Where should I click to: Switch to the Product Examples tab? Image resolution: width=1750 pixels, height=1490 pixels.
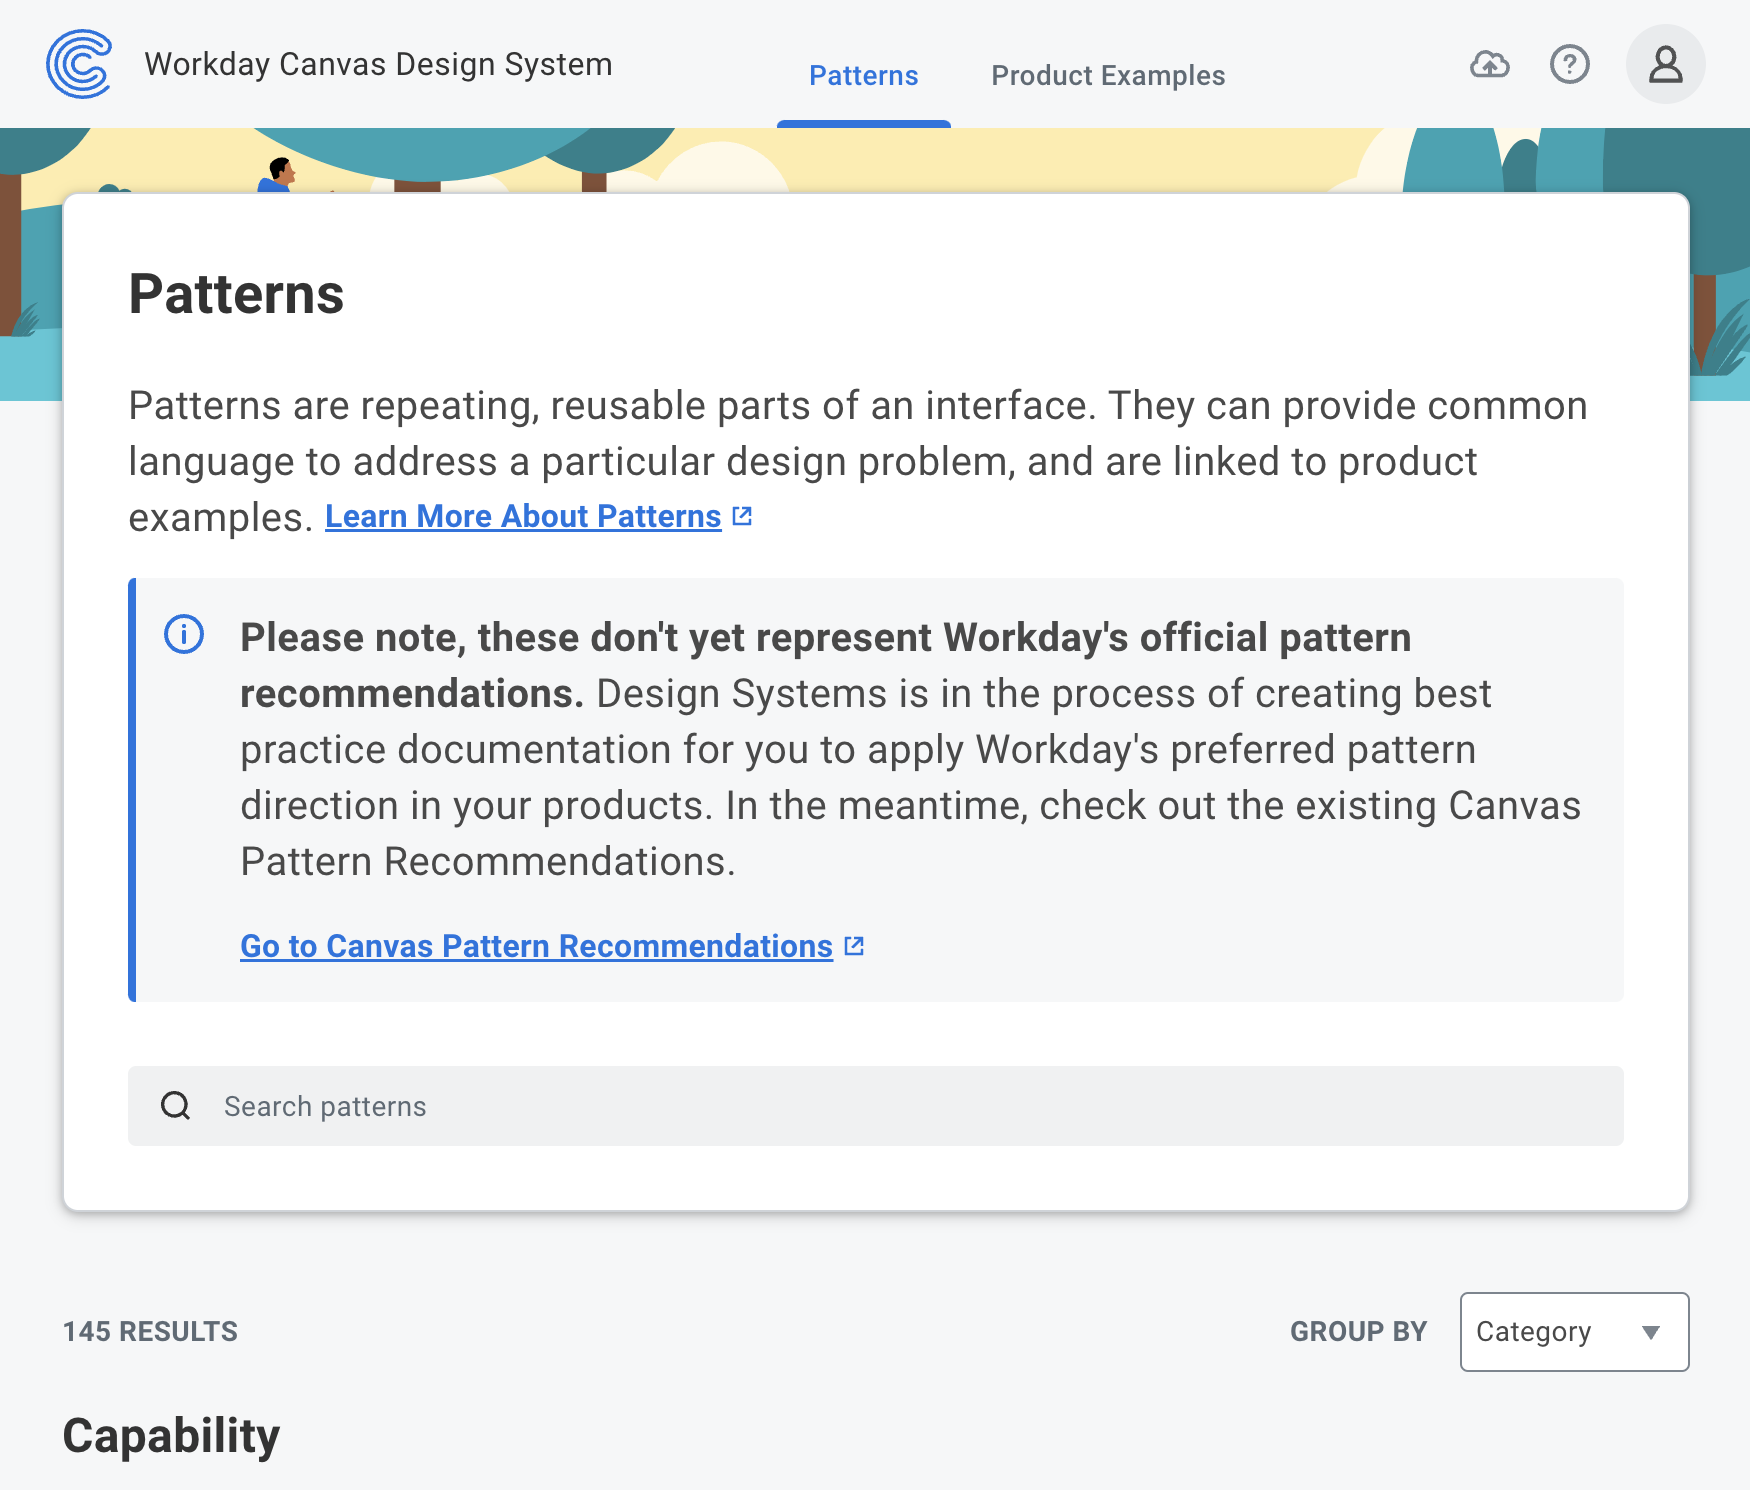coord(1108,76)
